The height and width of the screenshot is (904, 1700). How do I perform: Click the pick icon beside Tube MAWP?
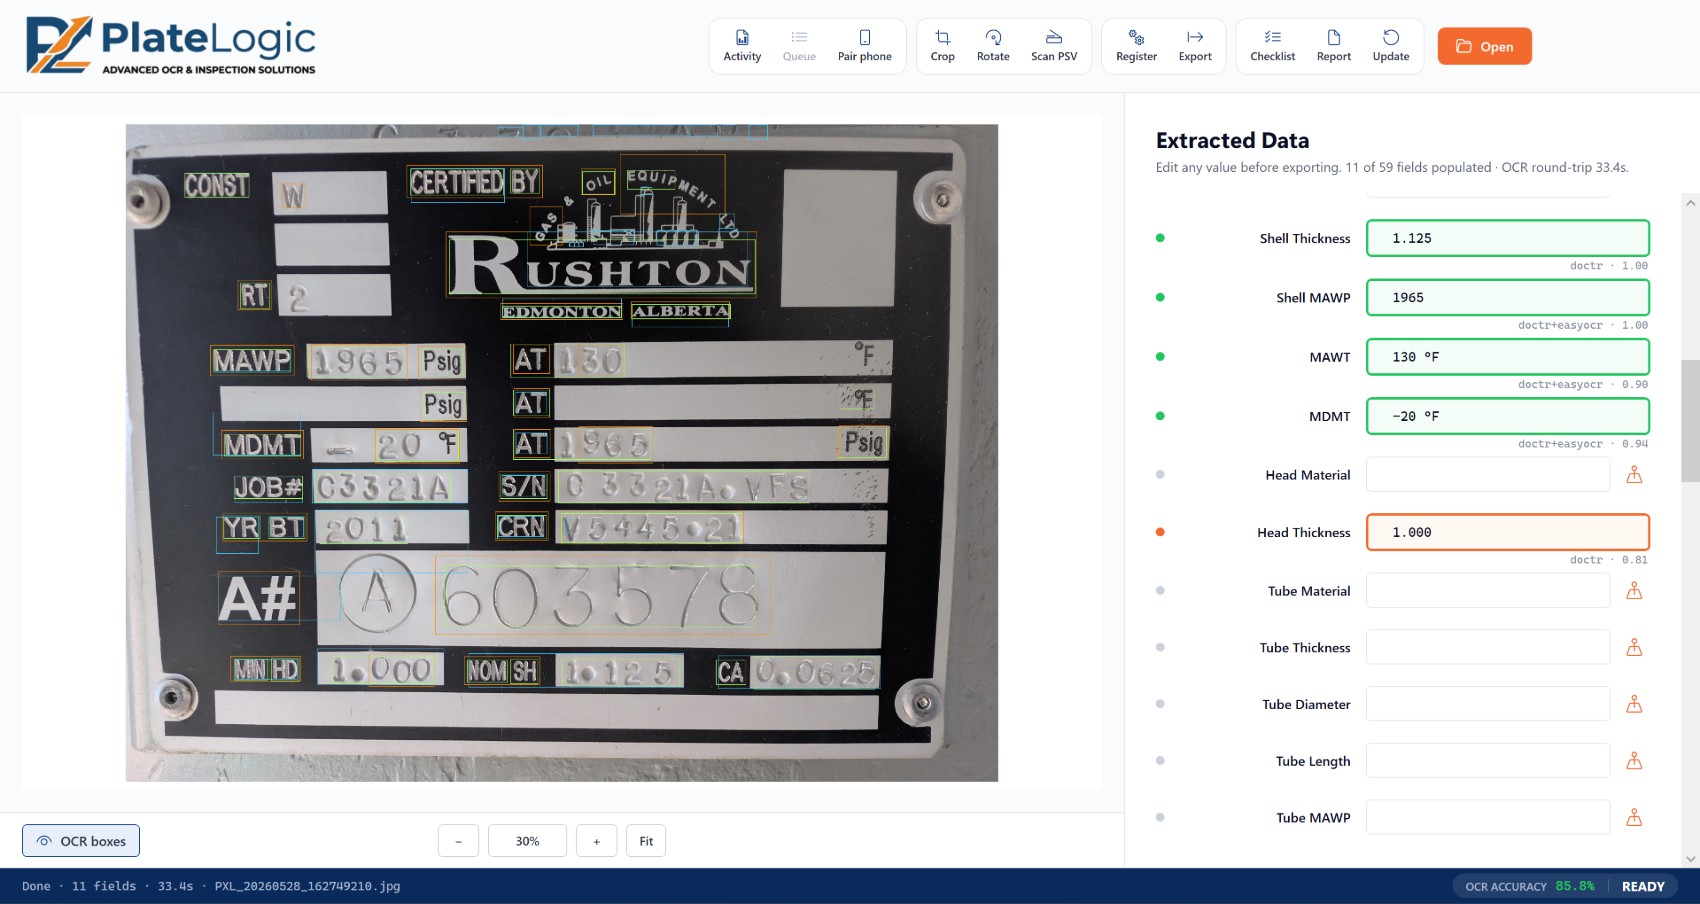1634,817
